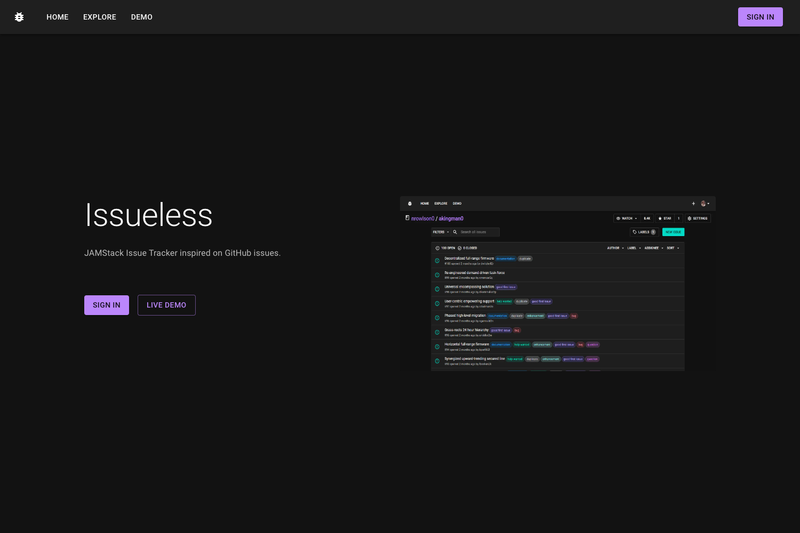Click the Issueless heading text
This screenshot has height=533, width=800.
coord(148,215)
